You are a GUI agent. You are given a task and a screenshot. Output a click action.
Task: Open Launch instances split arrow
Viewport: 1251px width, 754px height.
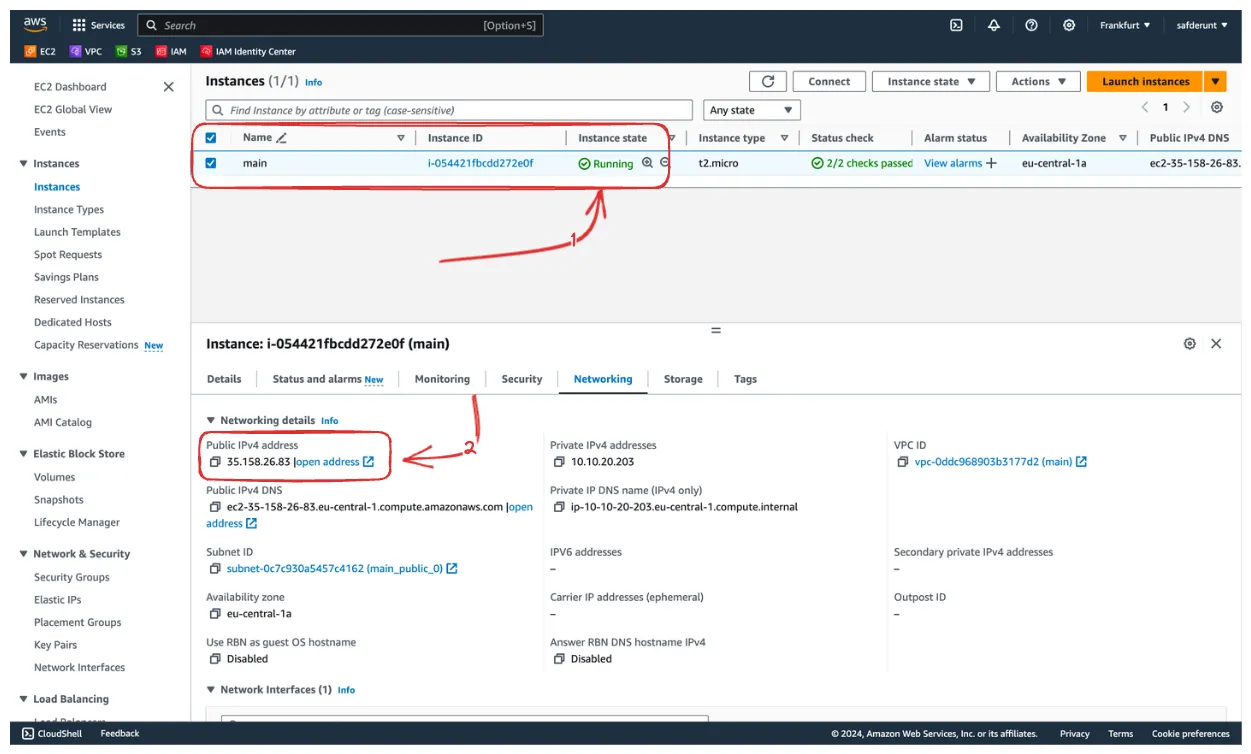click(x=1216, y=82)
